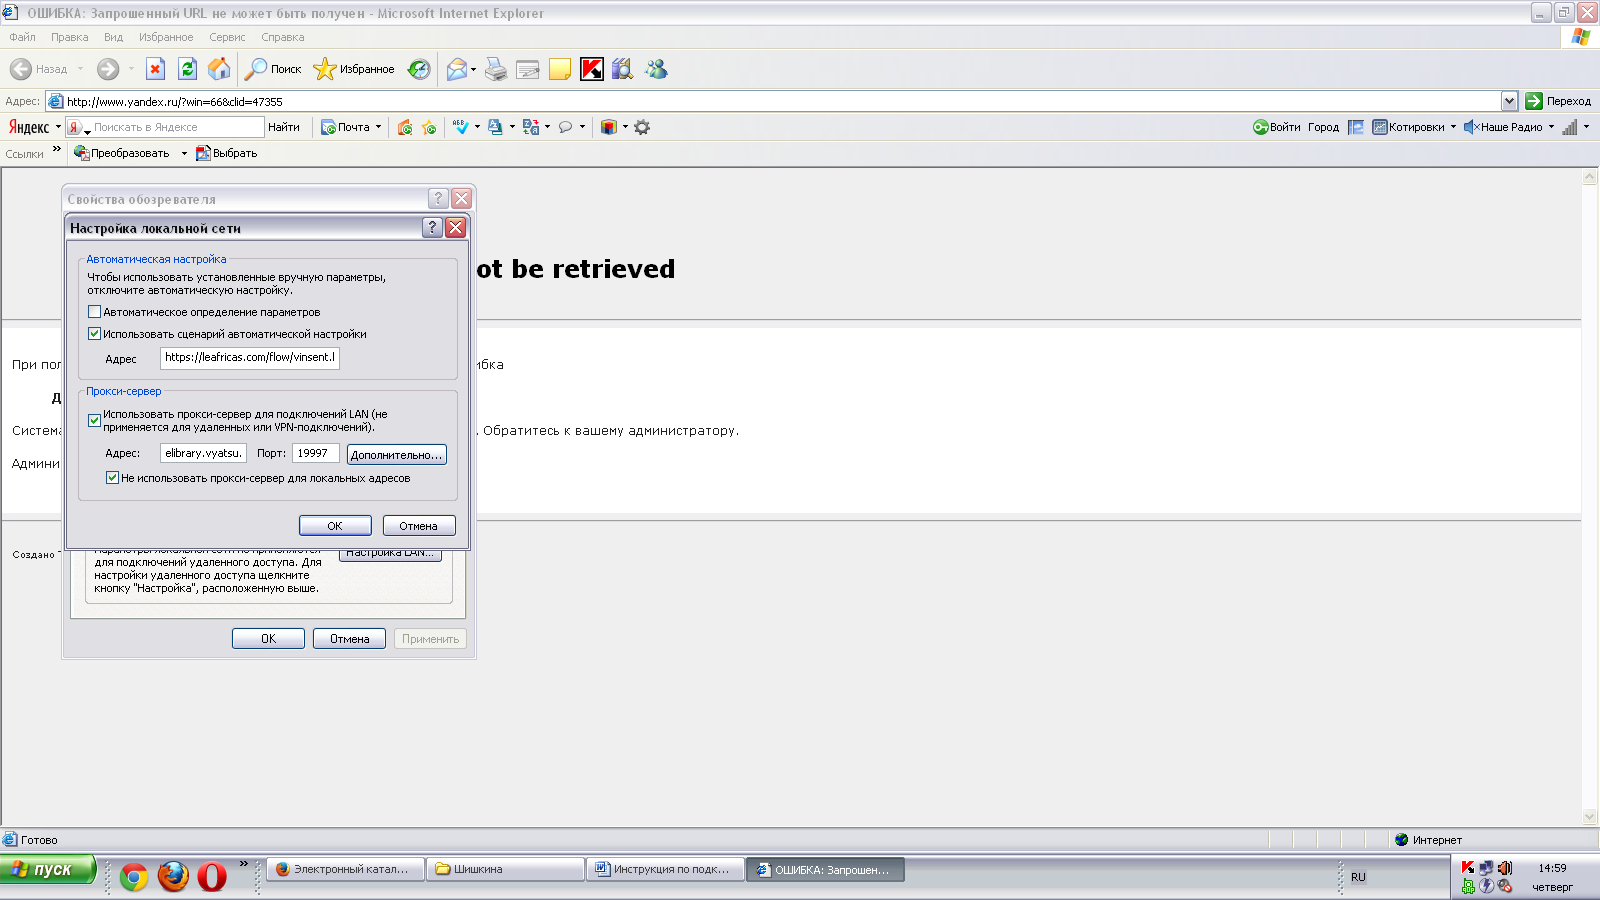Expand the Back button history dropdown
This screenshot has width=1600, height=900.
tap(80, 69)
